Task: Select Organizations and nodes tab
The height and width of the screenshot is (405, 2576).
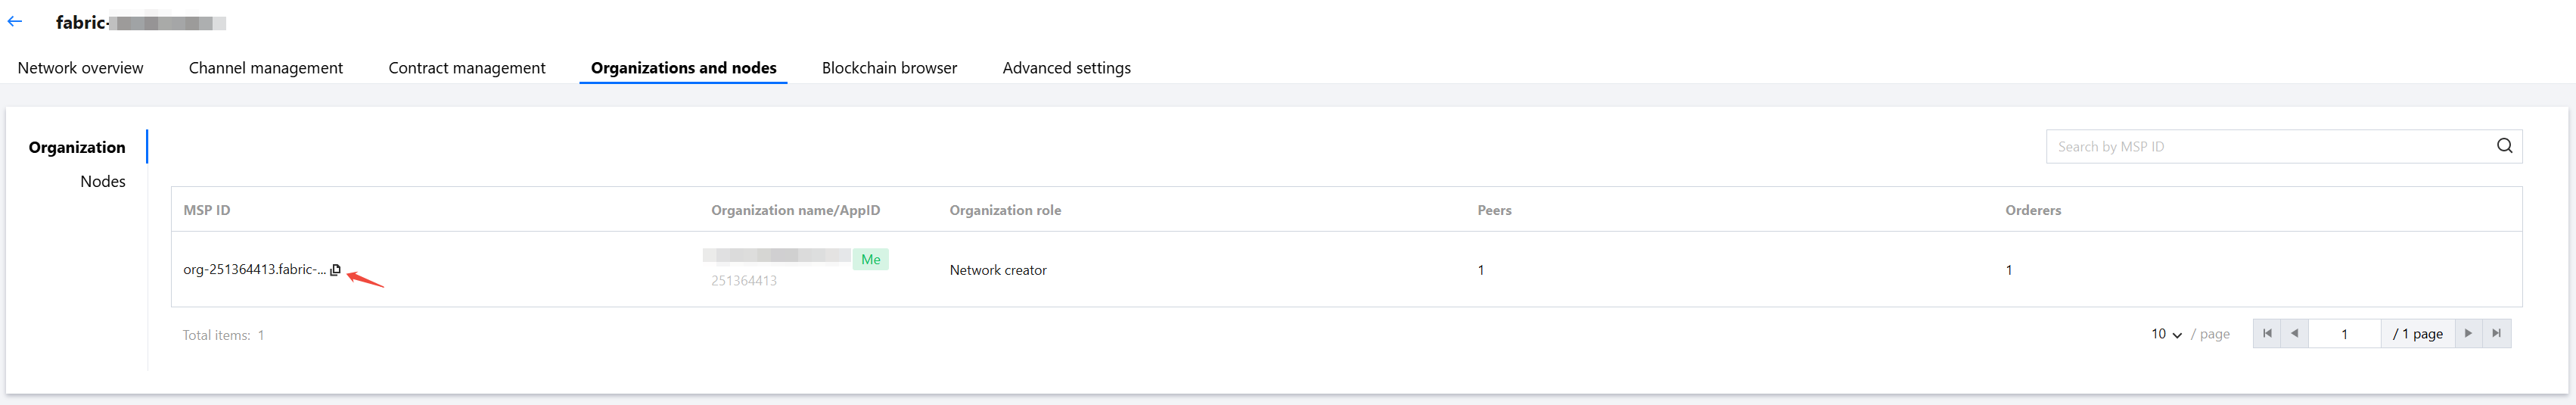Action: pyautogui.click(x=683, y=68)
